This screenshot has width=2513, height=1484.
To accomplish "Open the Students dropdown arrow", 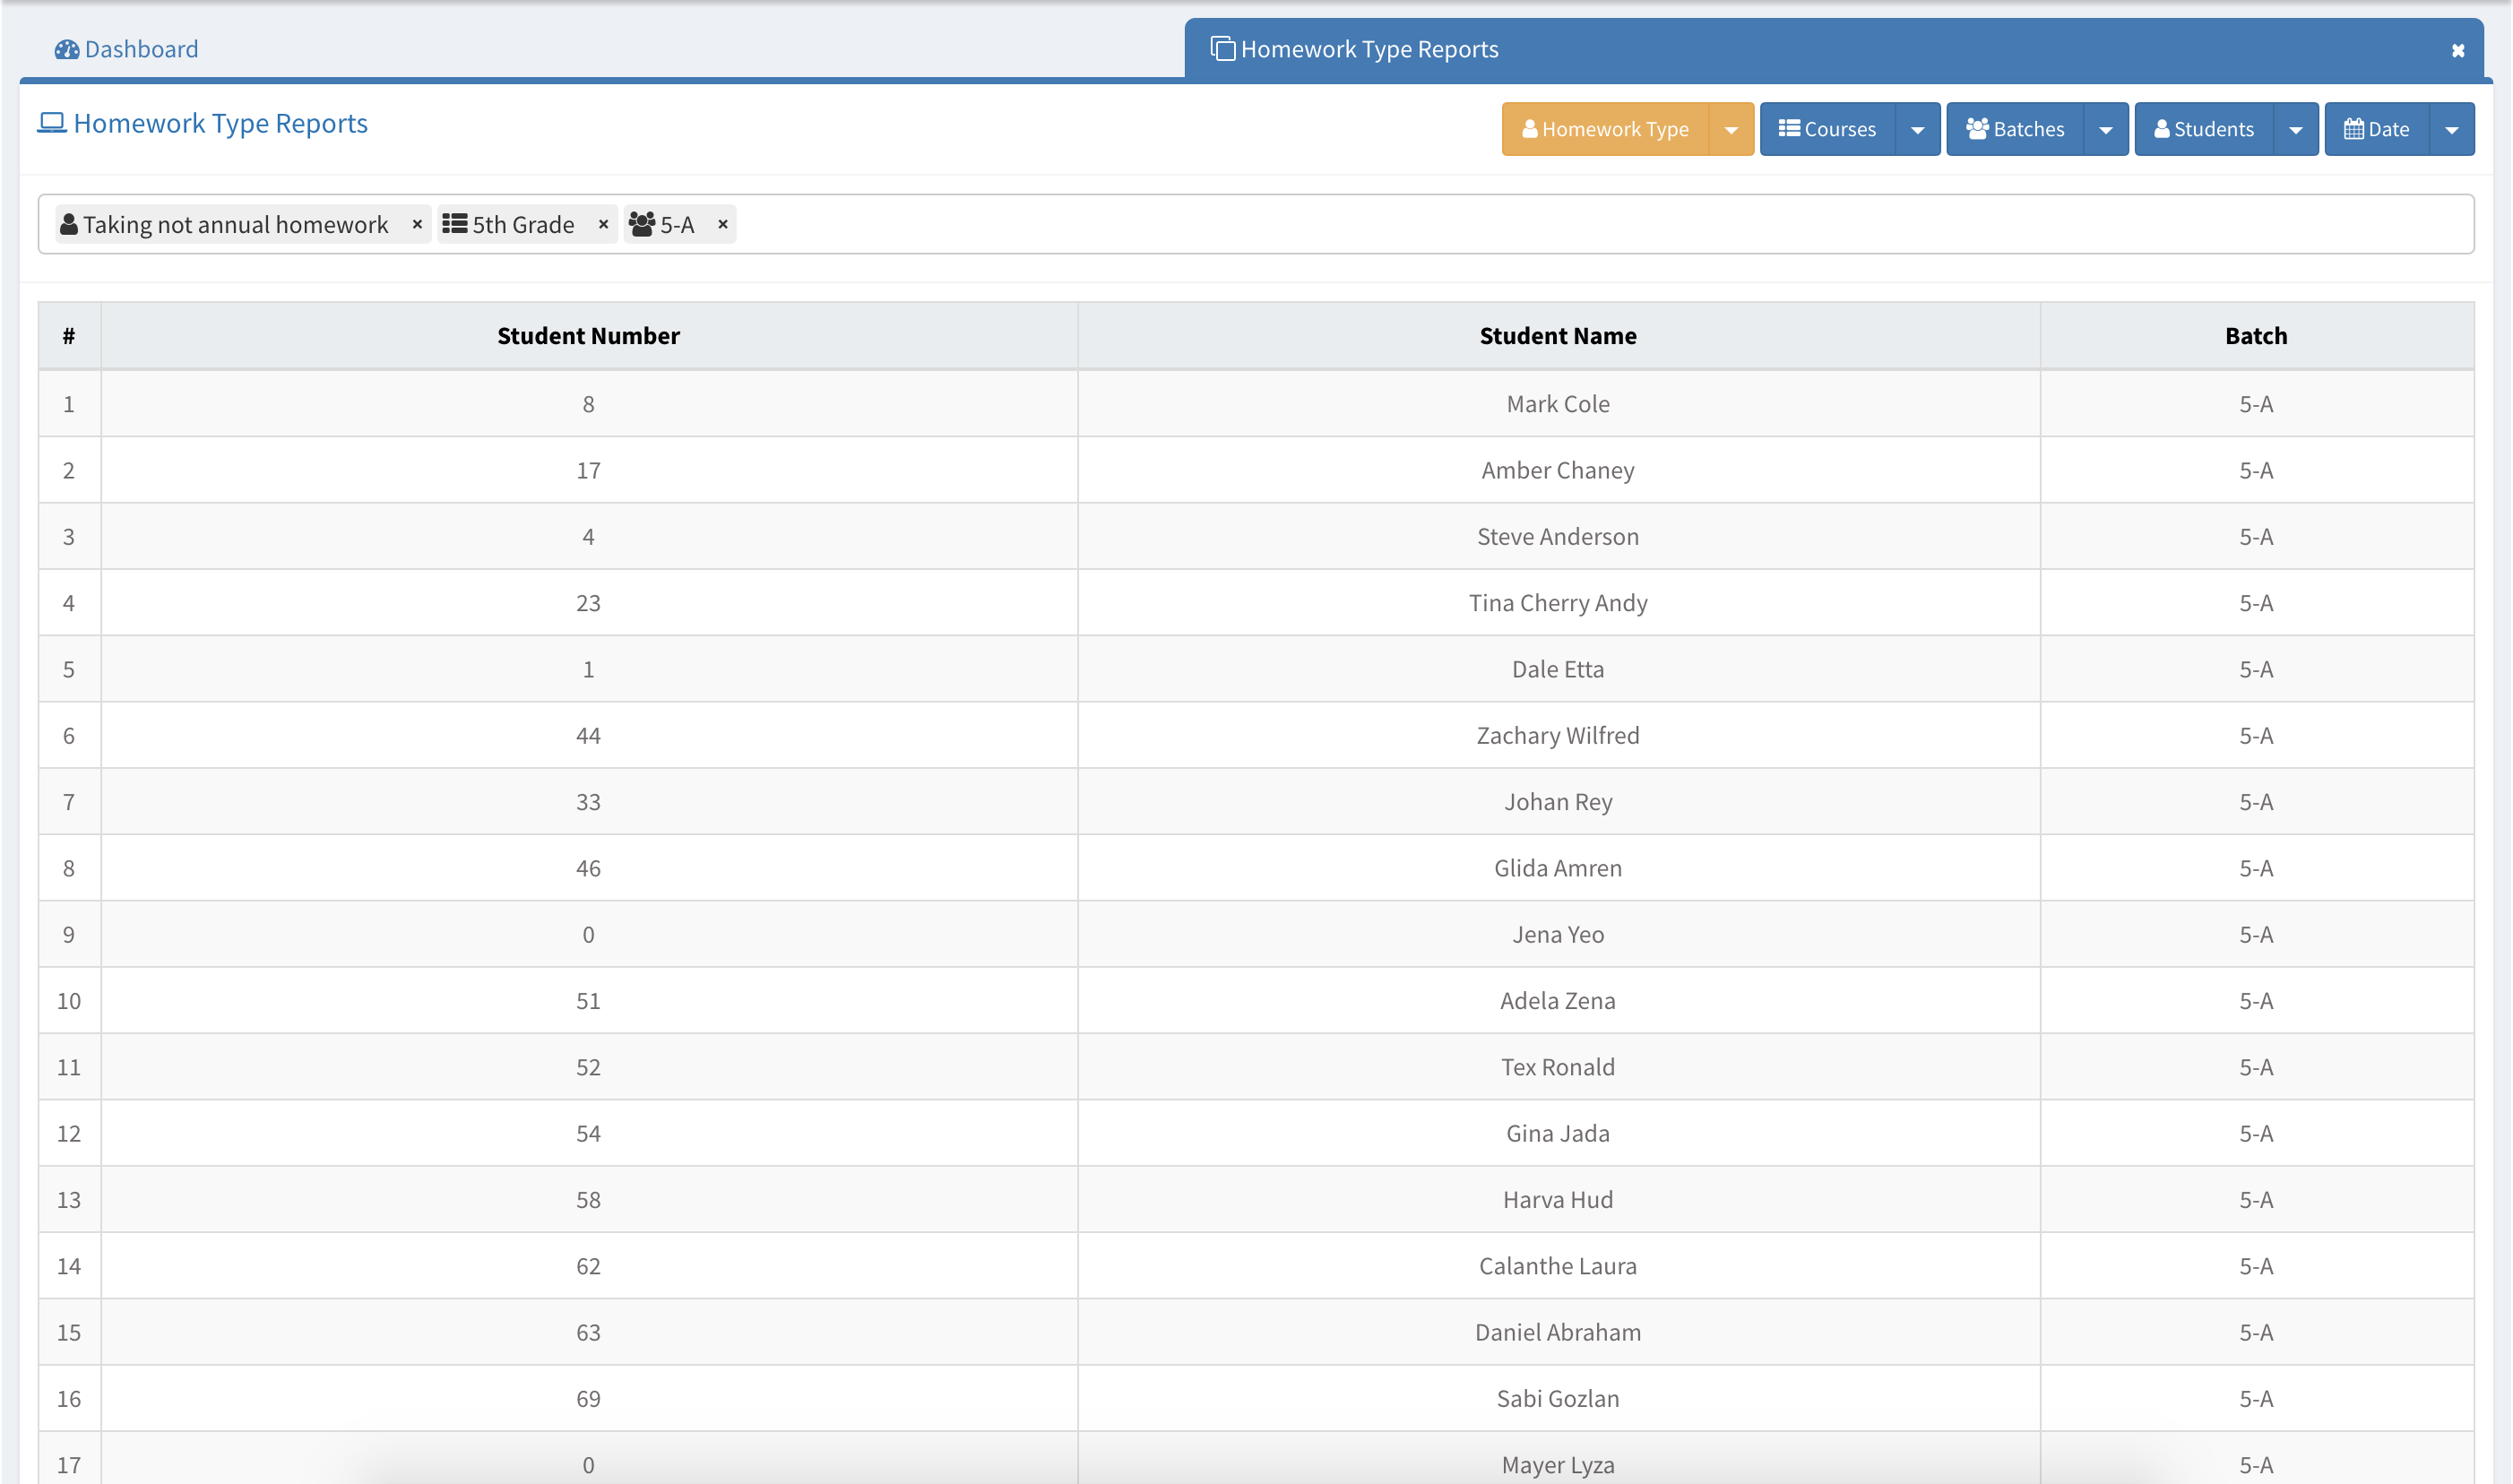I will click(2295, 130).
